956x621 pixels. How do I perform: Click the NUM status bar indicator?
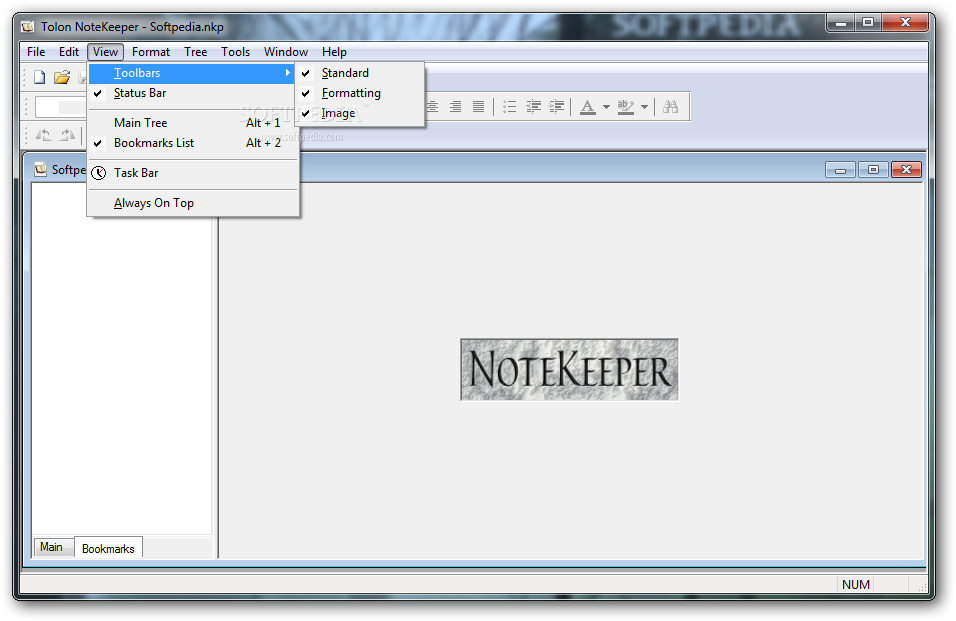click(855, 584)
